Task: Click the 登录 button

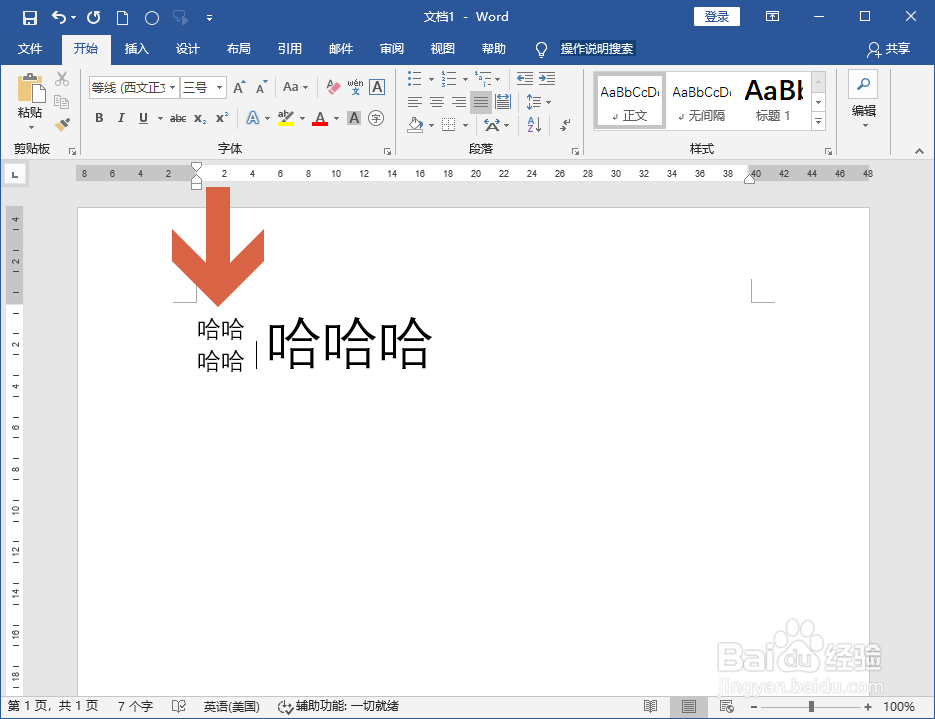Action: [x=716, y=16]
